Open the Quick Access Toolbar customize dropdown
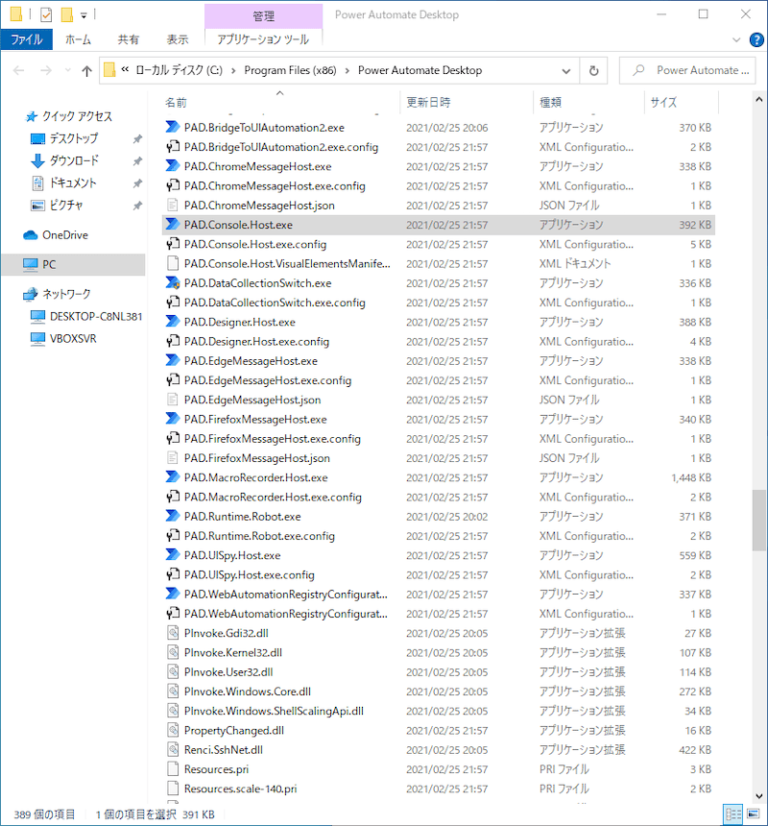Viewport: 768px width, 826px height. click(84, 15)
